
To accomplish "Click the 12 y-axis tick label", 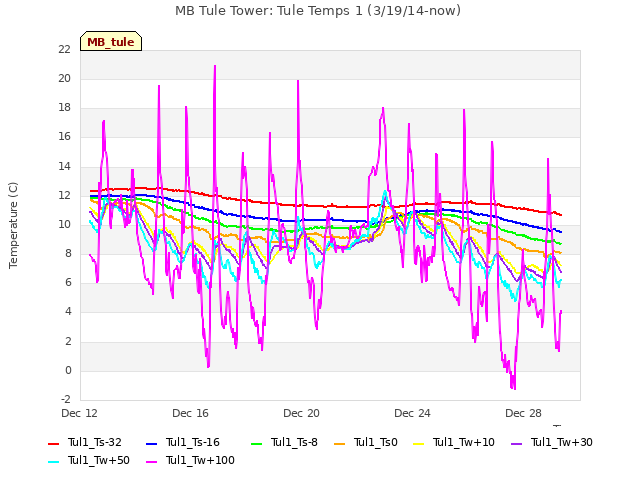I will [64, 196].
